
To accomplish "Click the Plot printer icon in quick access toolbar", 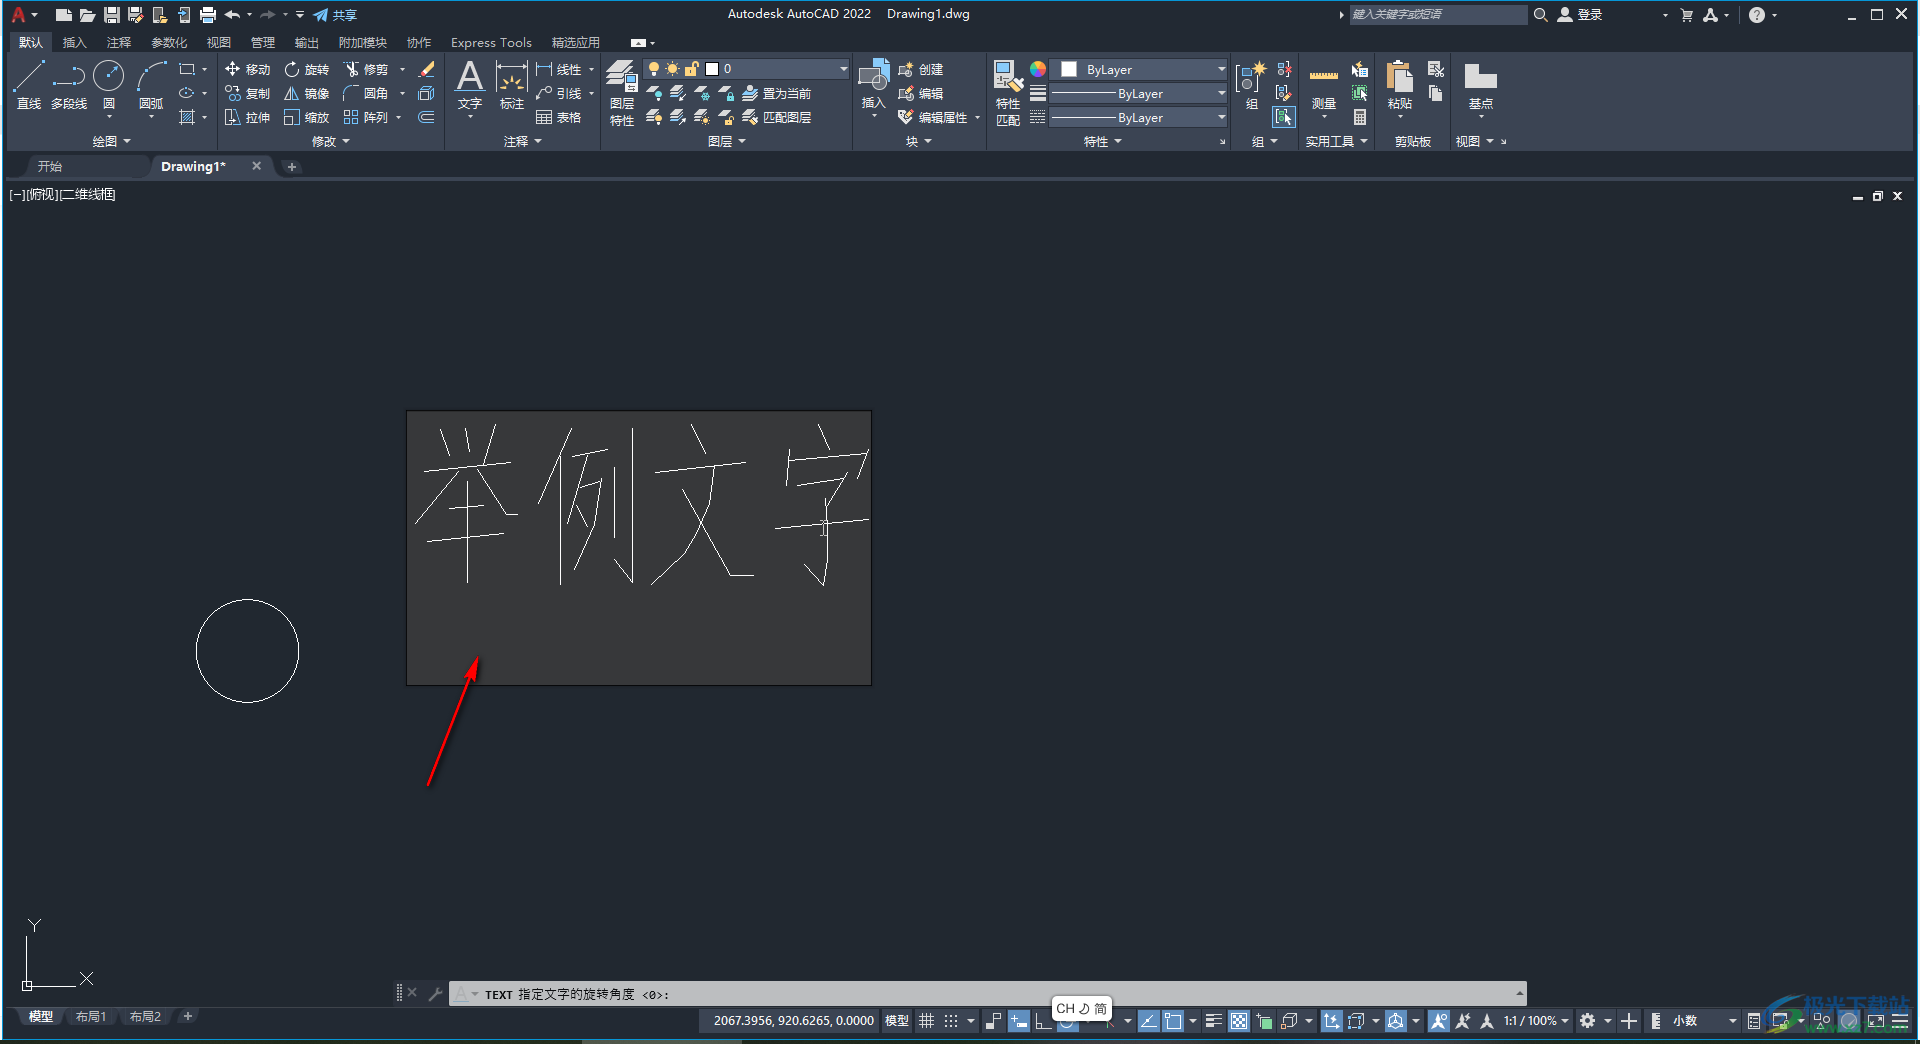I will coord(208,15).
